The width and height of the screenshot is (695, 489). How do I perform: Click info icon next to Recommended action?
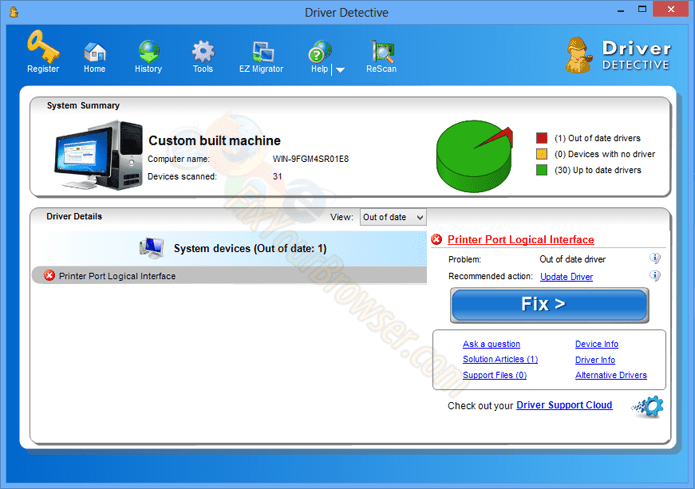[x=655, y=276]
